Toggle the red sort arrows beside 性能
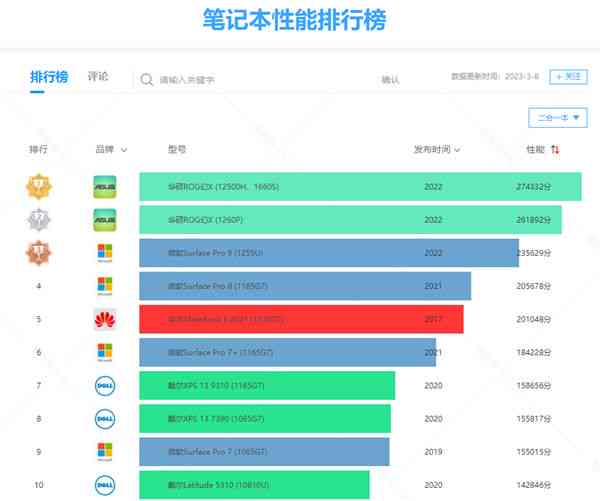600x501 pixels. (x=555, y=149)
